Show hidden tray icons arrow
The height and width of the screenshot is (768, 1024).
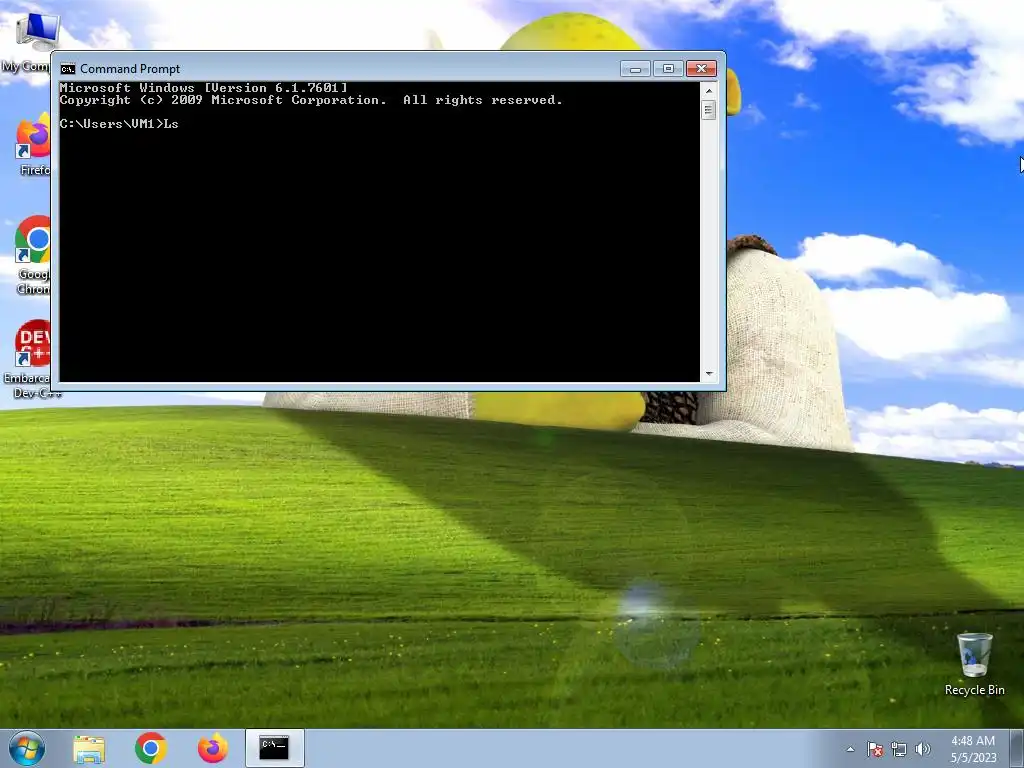[850, 749]
